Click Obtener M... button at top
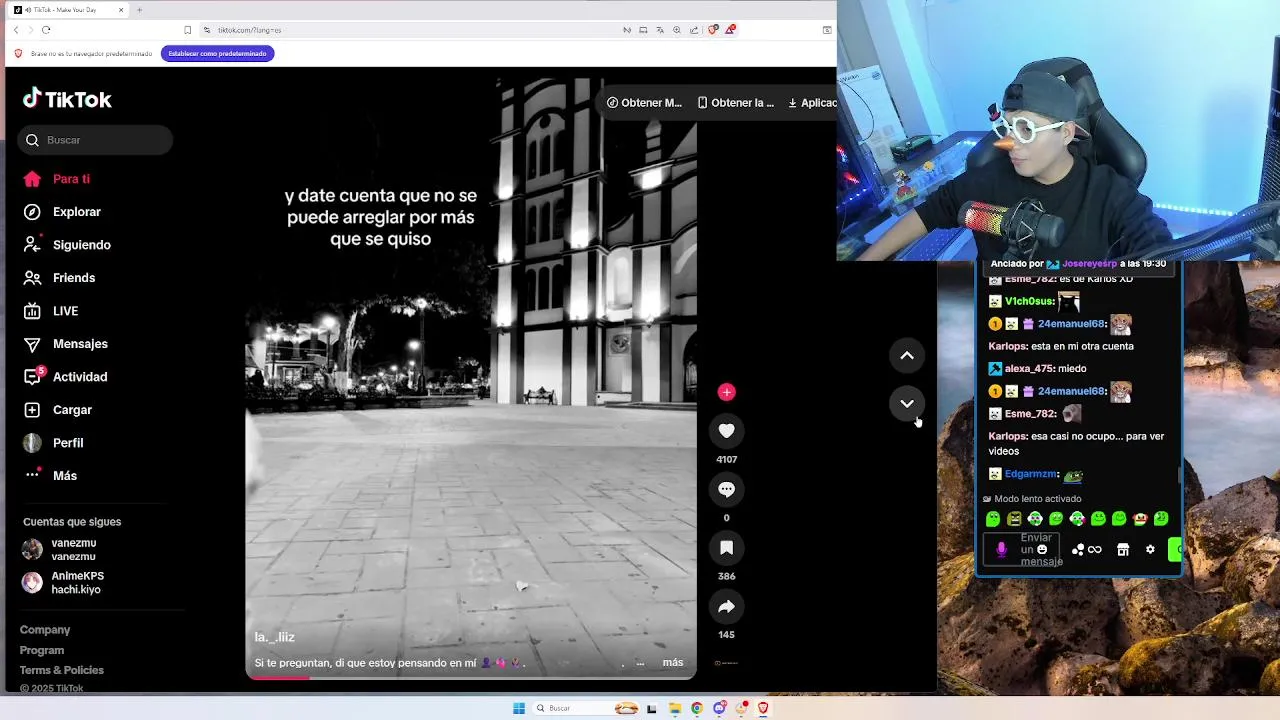 coord(644,103)
